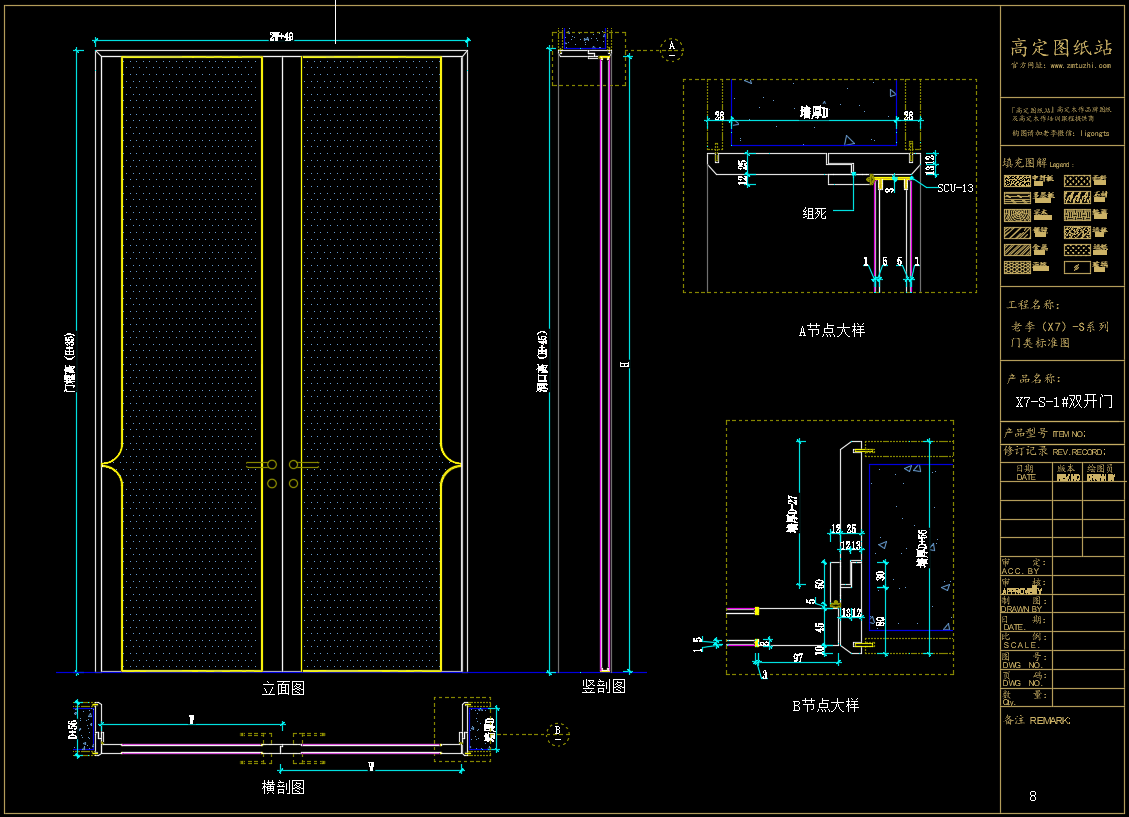Select the 组死 annotation text
Image resolution: width=1129 pixels, height=817 pixels.
point(816,212)
